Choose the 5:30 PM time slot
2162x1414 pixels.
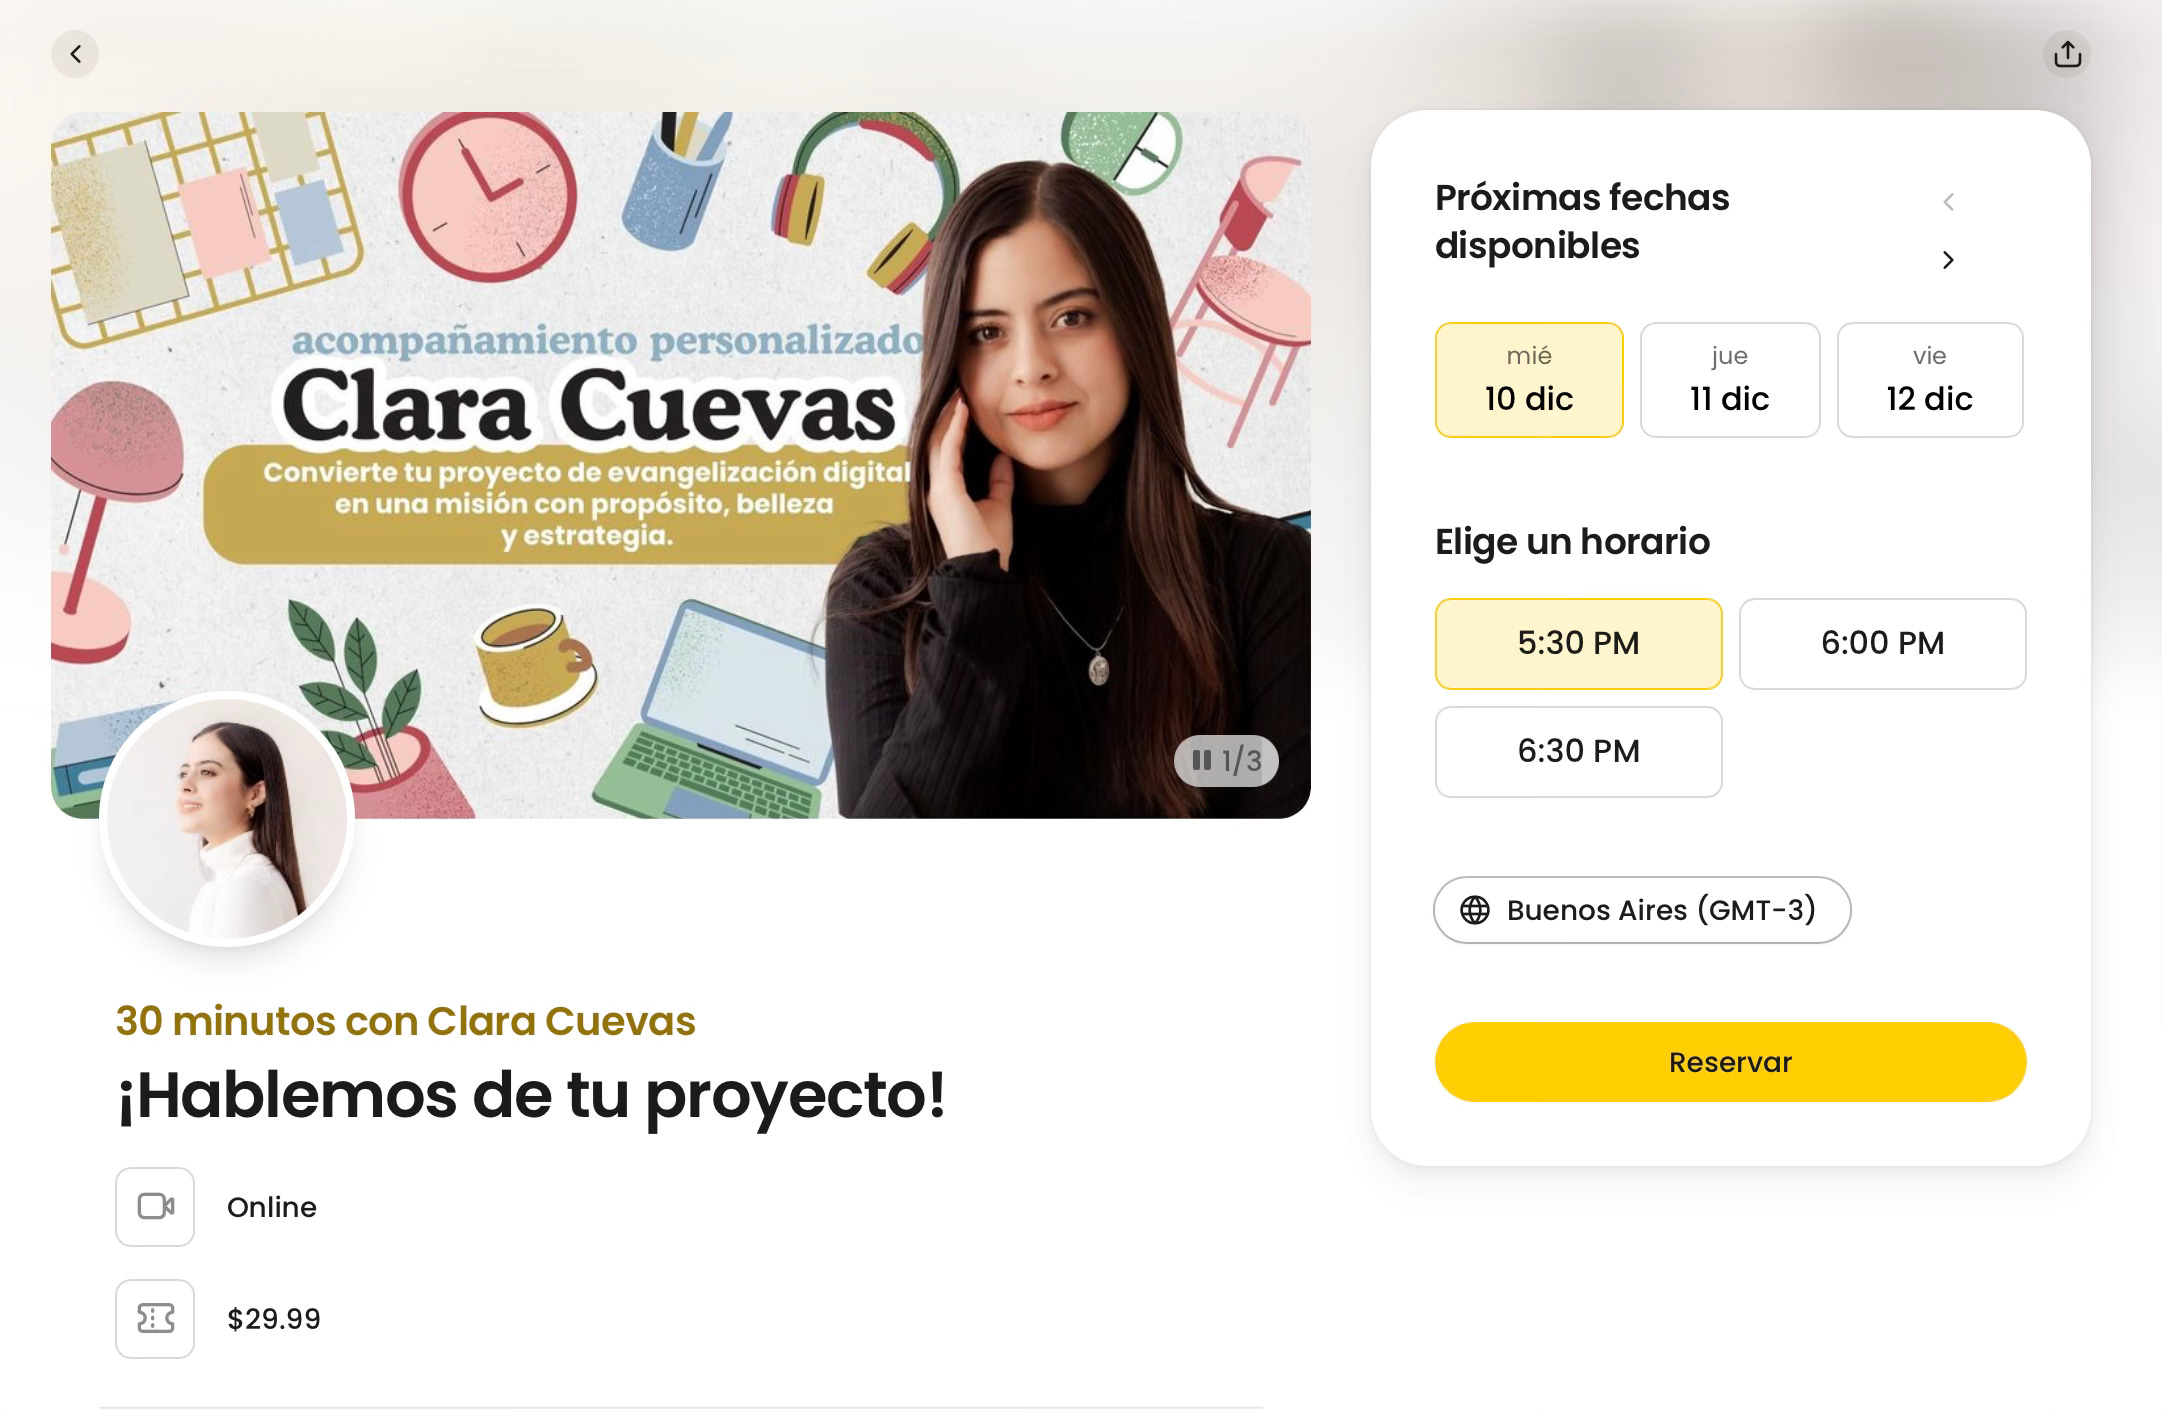click(1579, 644)
